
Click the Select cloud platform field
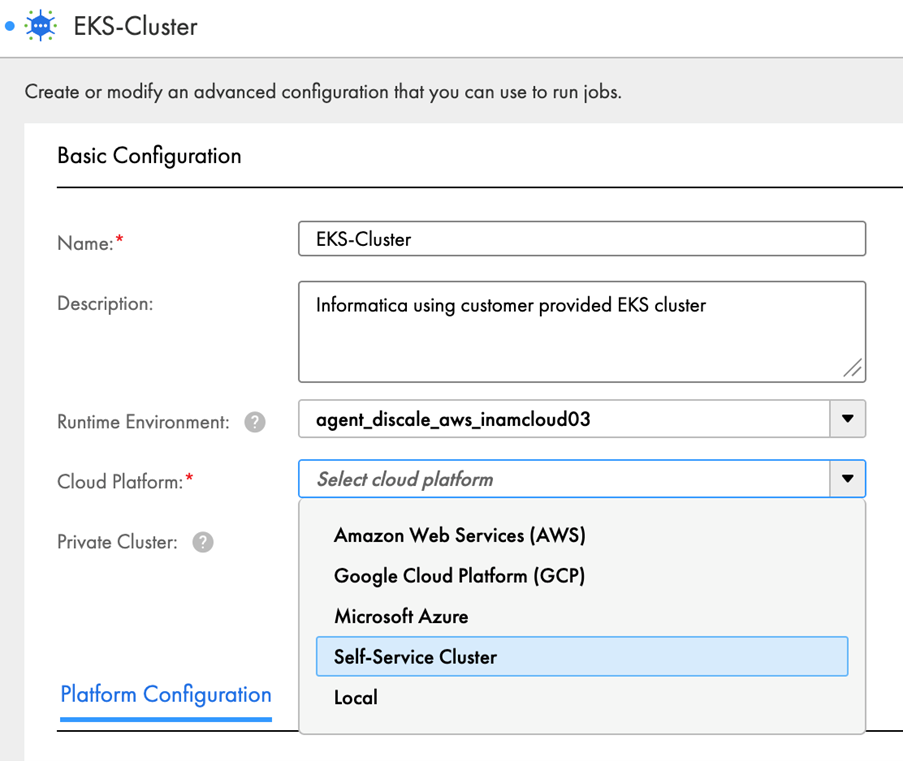coord(563,479)
